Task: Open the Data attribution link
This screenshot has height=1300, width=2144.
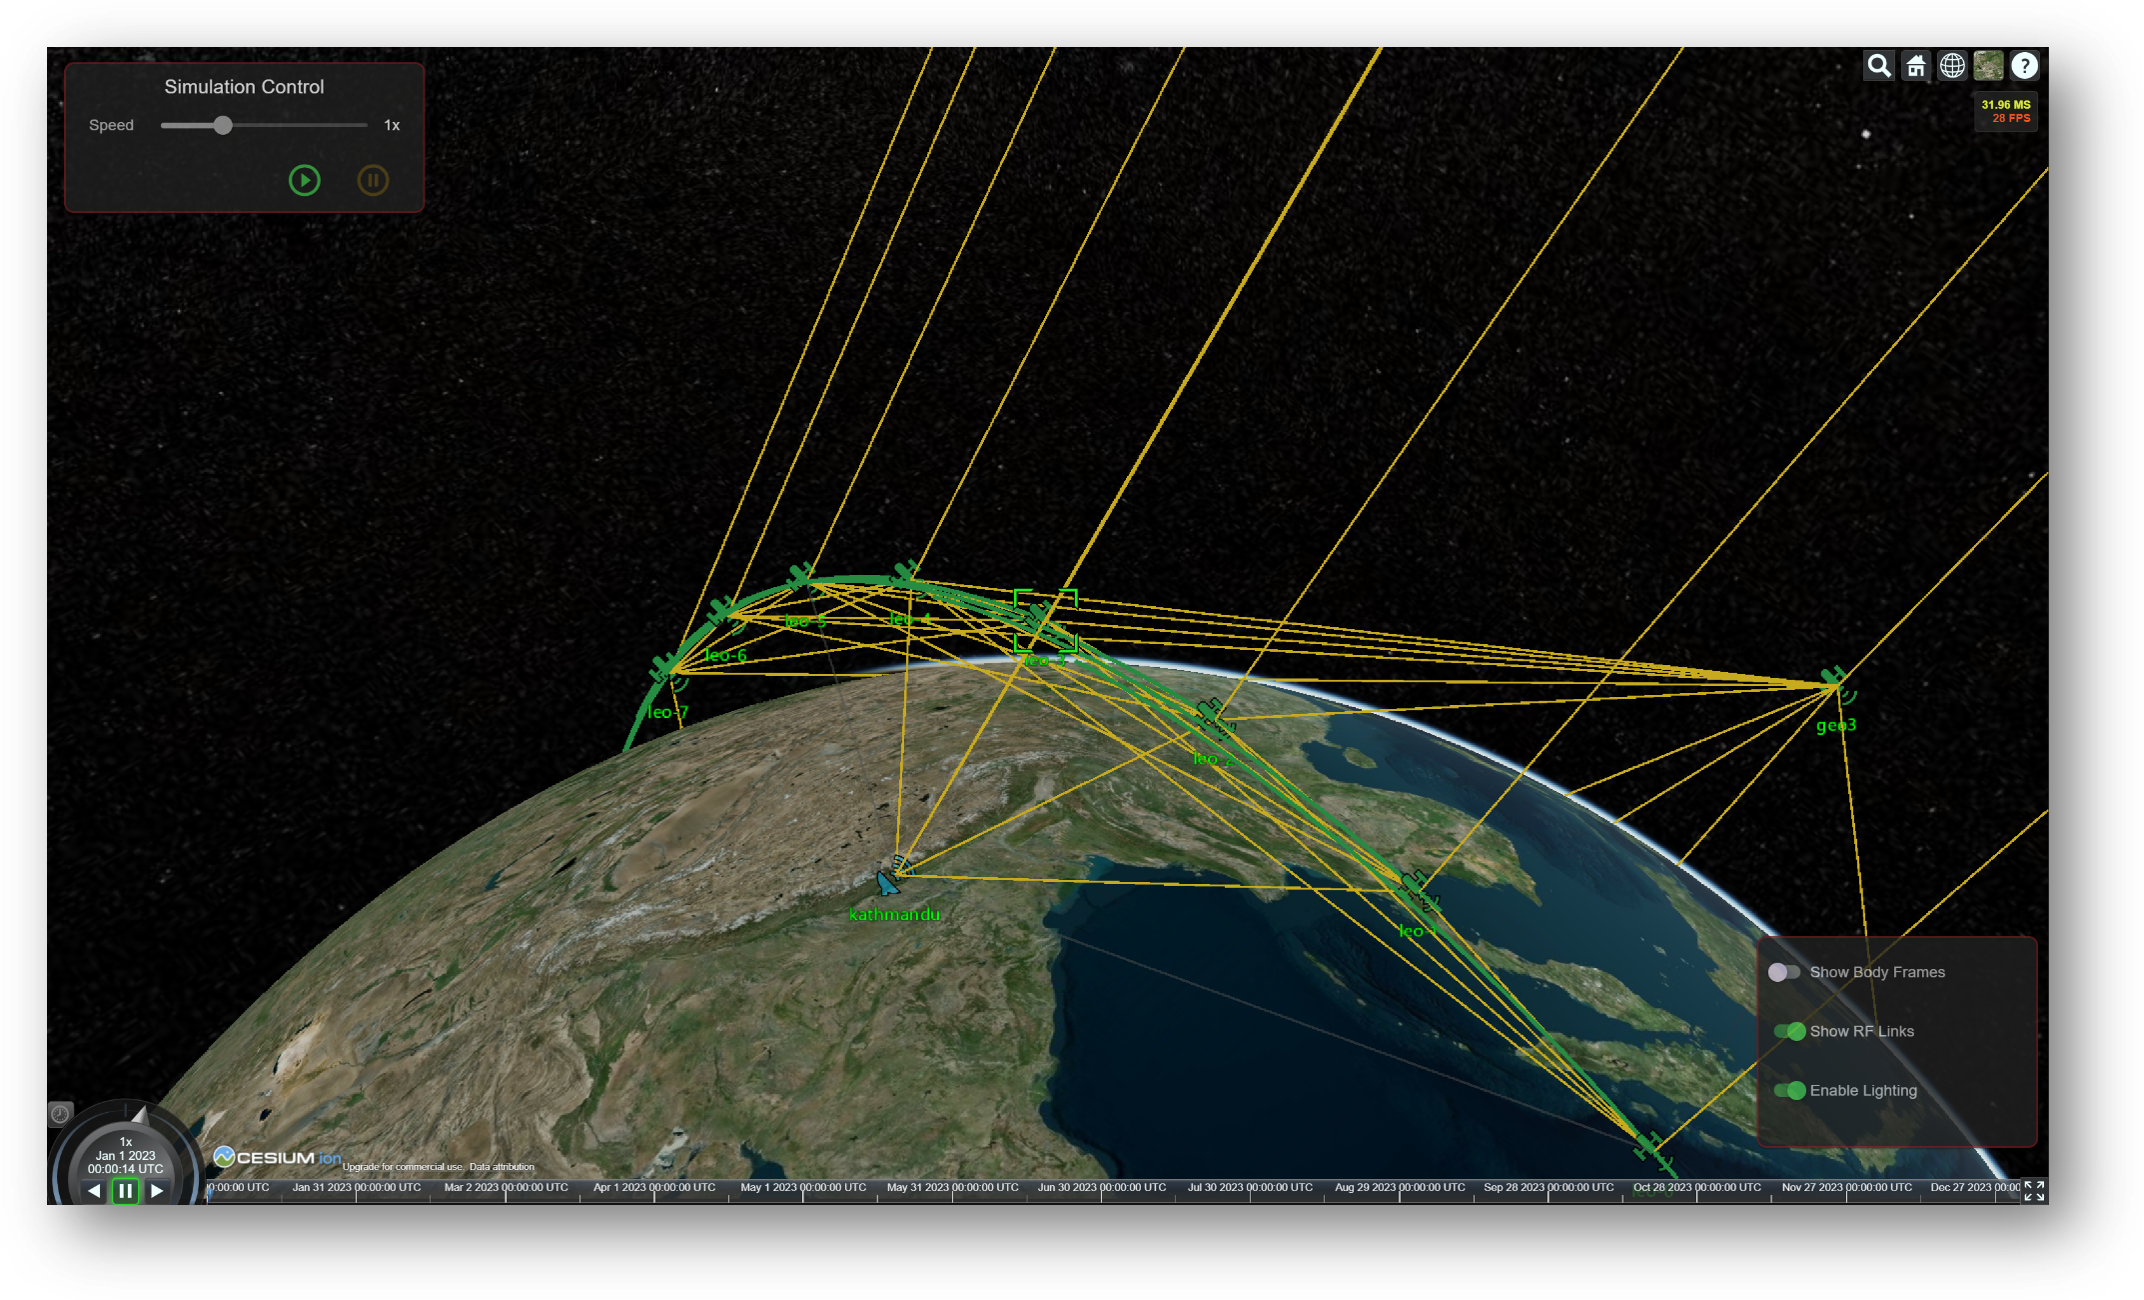Action: click(x=502, y=1167)
